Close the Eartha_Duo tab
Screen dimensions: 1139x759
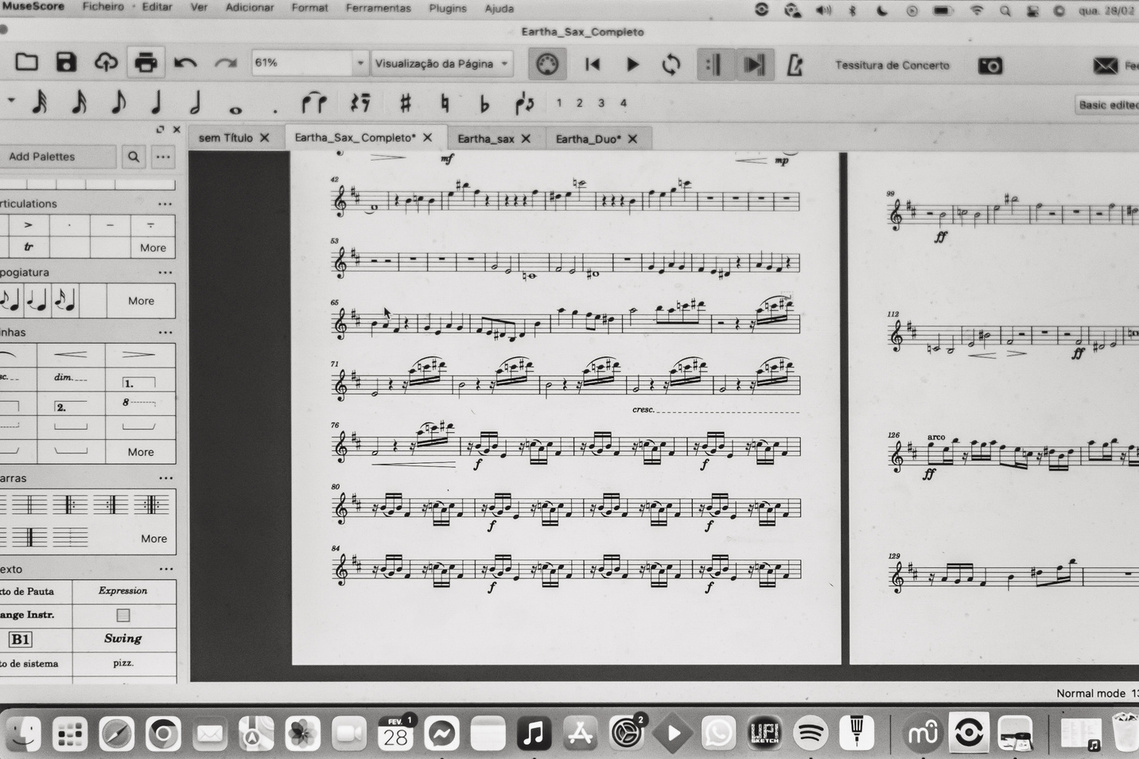coord(633,138)
